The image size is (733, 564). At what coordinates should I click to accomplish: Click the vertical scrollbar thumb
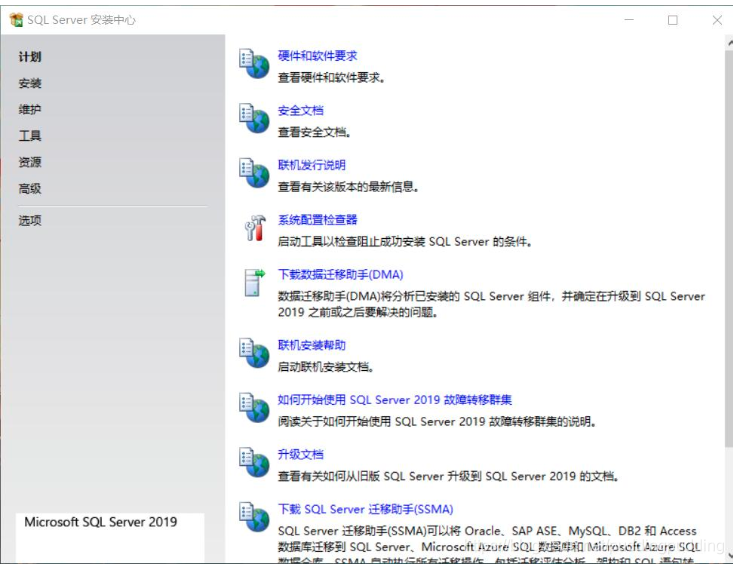(729, 248)
